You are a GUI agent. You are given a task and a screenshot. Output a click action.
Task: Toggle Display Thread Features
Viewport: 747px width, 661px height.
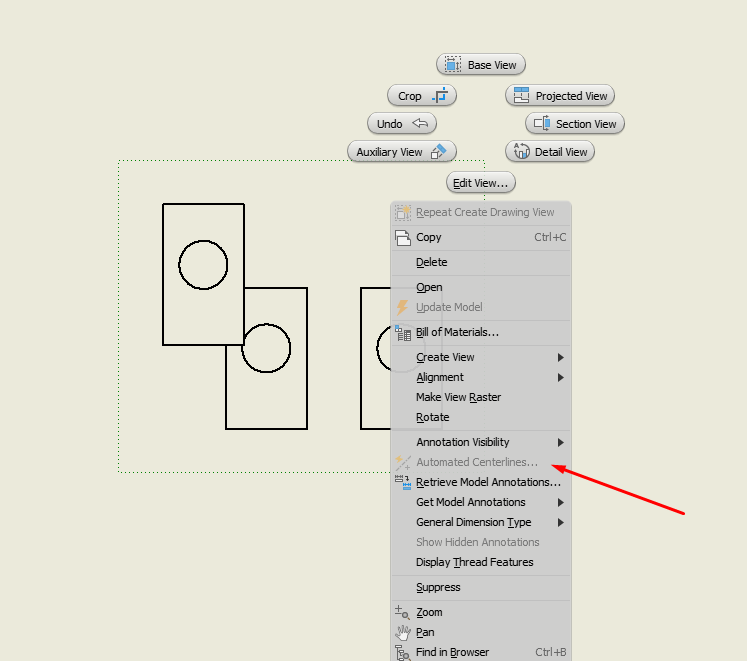click(x=481, y=562)
